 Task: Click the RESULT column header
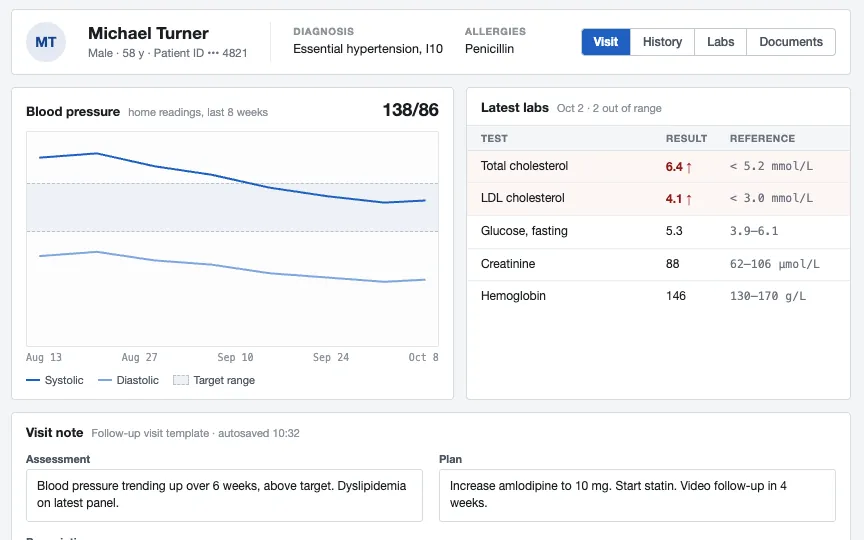pyautogui.click(x=686, y=139)
